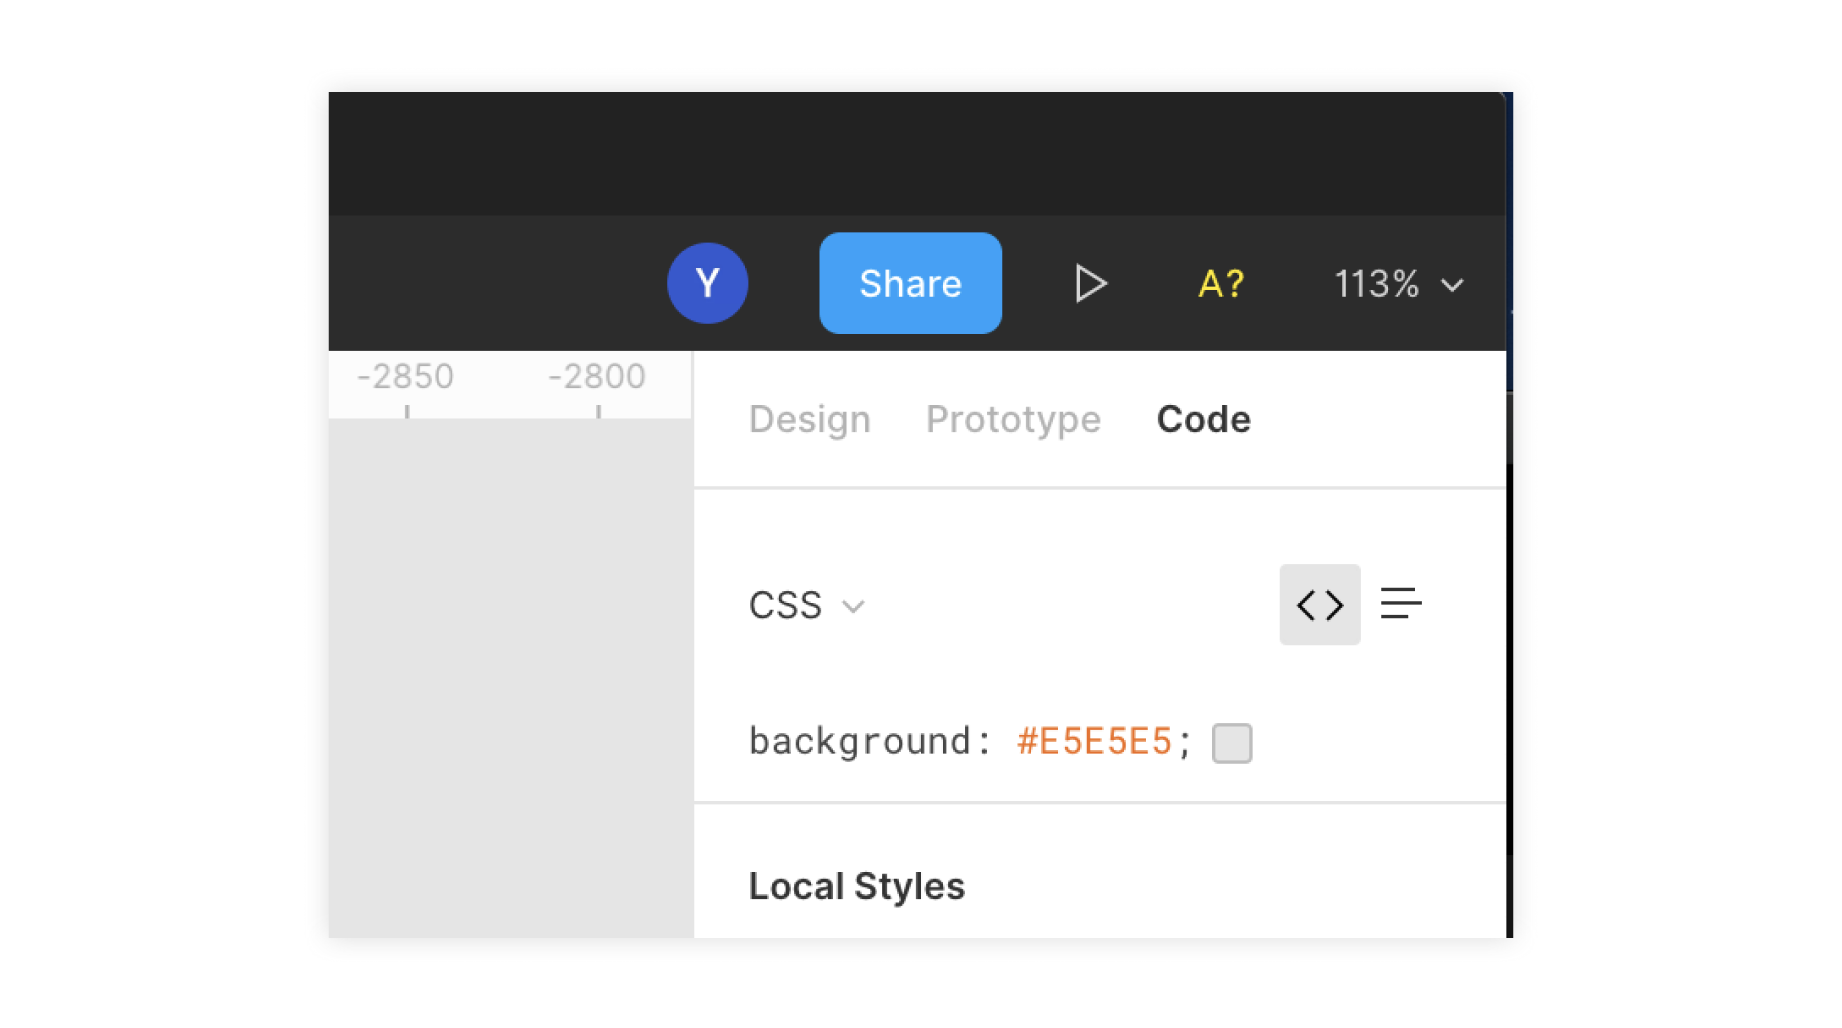Click the Local Styles heading
Viewport: 1842px width, 1028px height.
857,886
